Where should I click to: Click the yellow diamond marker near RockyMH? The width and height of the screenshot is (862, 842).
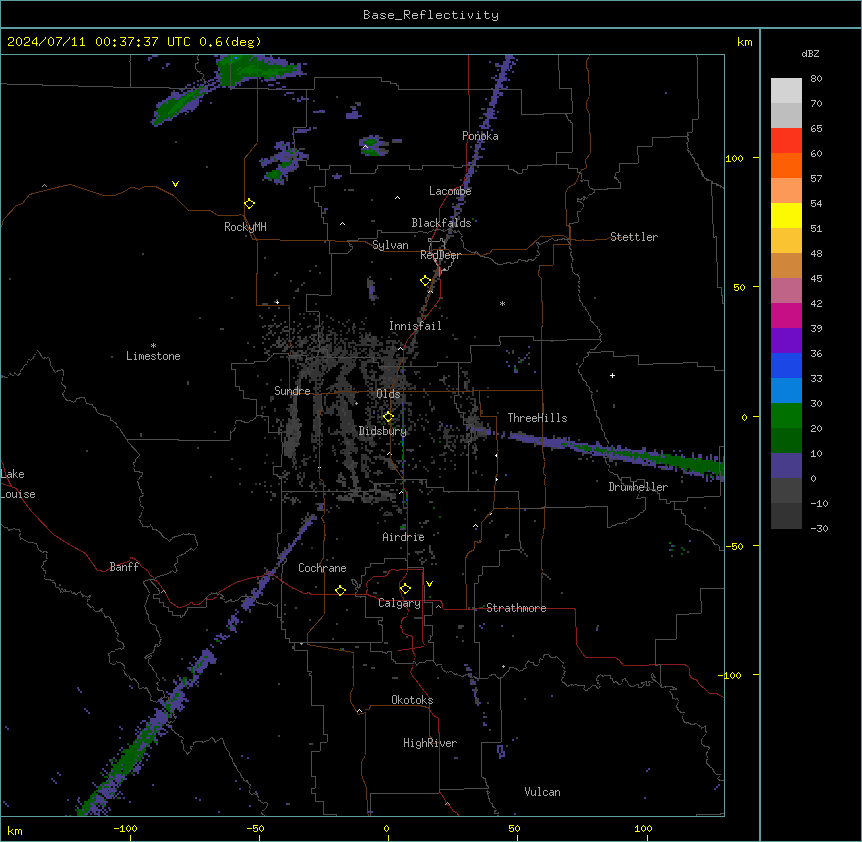tap(249, 204)
